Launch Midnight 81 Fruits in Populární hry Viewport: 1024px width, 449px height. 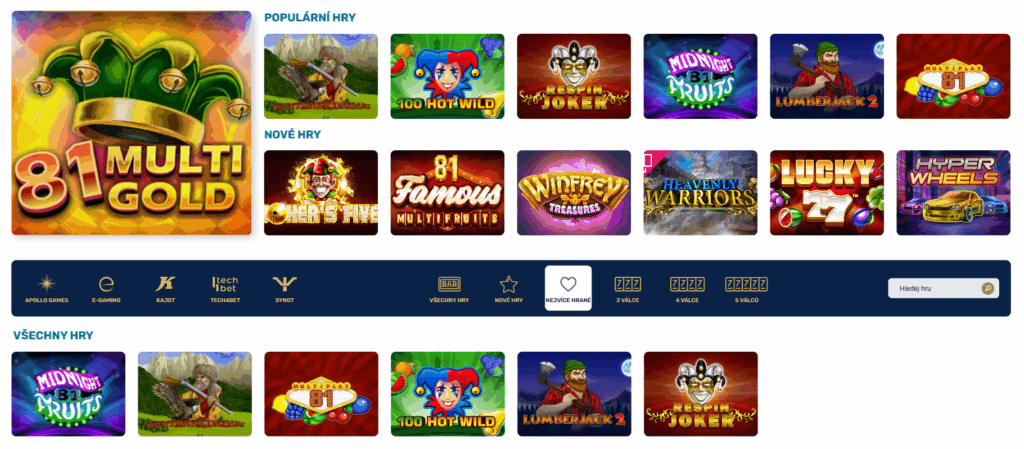tap(700, 76)
